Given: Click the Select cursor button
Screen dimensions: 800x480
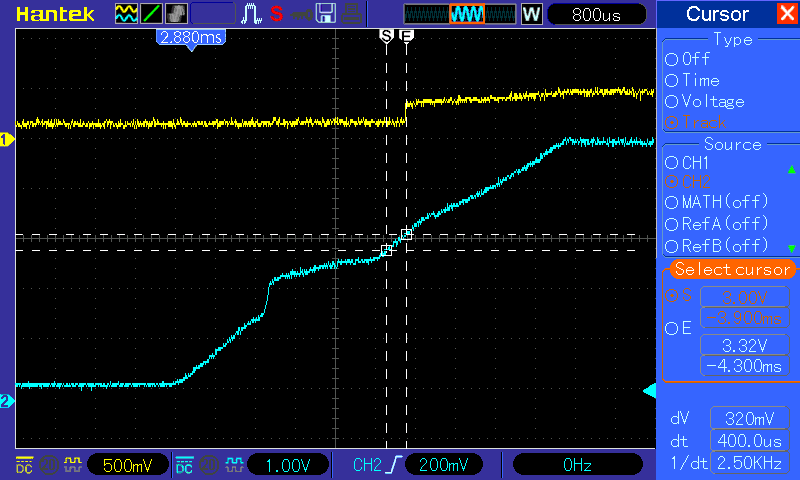Looking at the screenshot, I should (732, 269).
